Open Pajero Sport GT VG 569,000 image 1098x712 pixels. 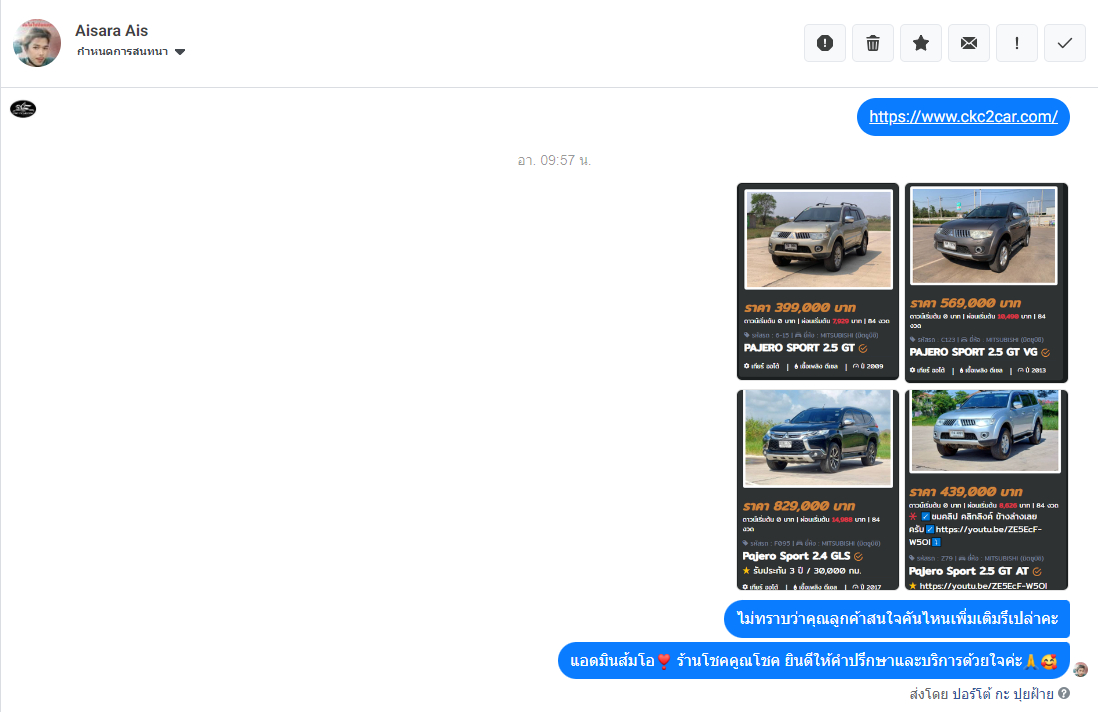pos(986,282)
